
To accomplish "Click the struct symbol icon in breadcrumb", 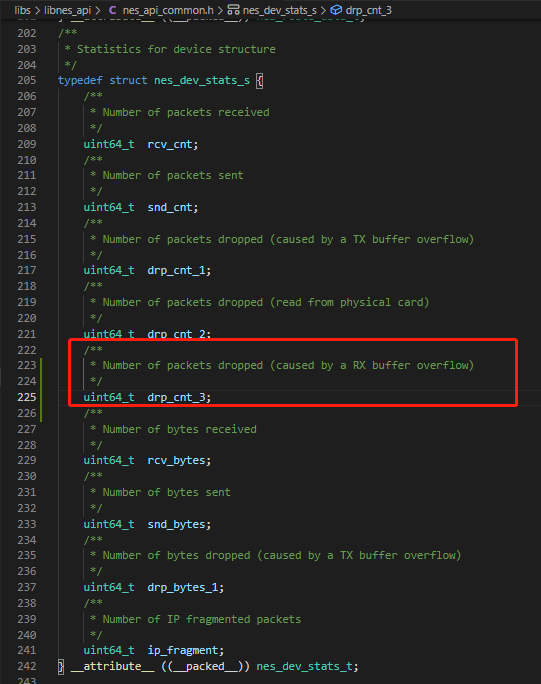I will [x=233, y=10].
